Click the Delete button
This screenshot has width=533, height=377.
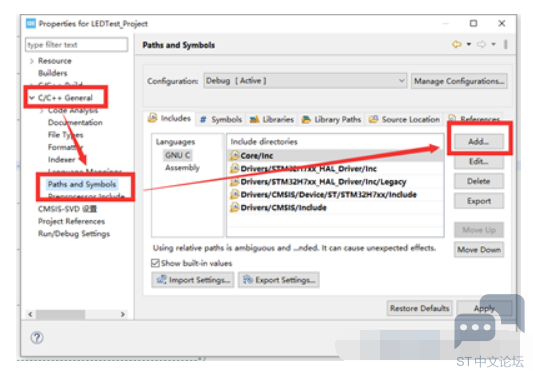[x=479, y=181]
